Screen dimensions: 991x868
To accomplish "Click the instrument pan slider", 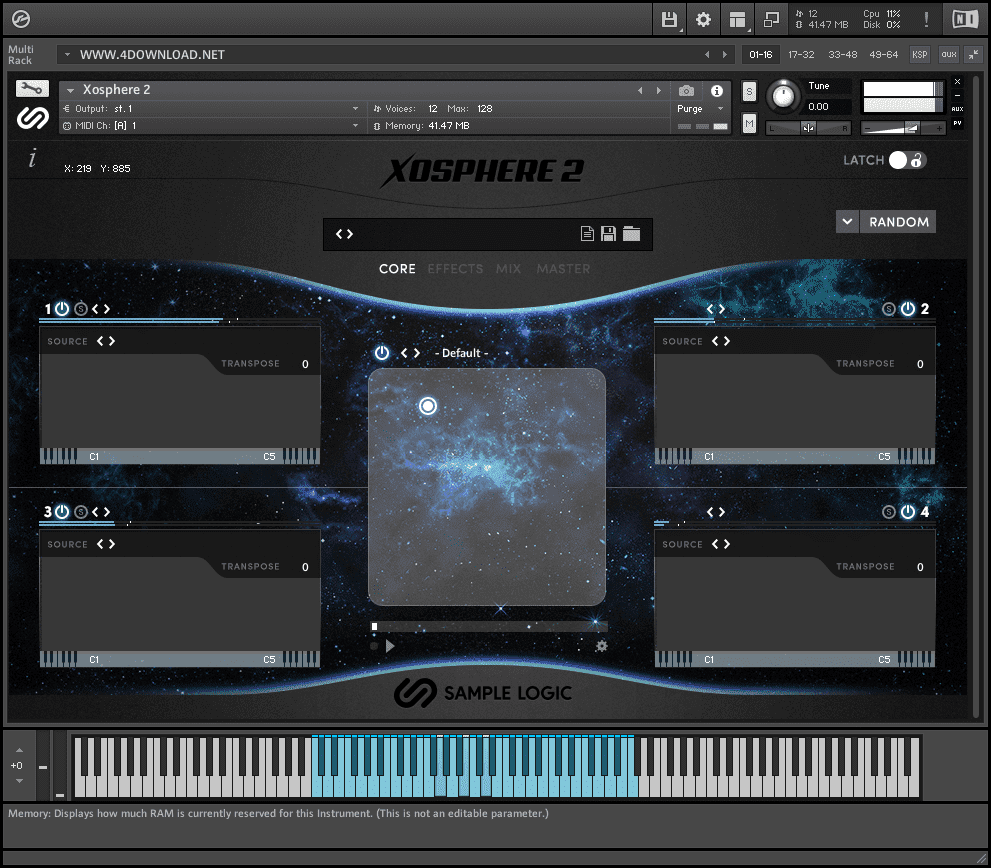I will click(x=808, y=128).
